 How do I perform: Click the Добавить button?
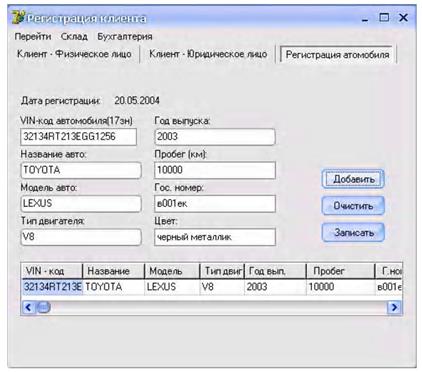pyautogui.click(x=353, y=179)
